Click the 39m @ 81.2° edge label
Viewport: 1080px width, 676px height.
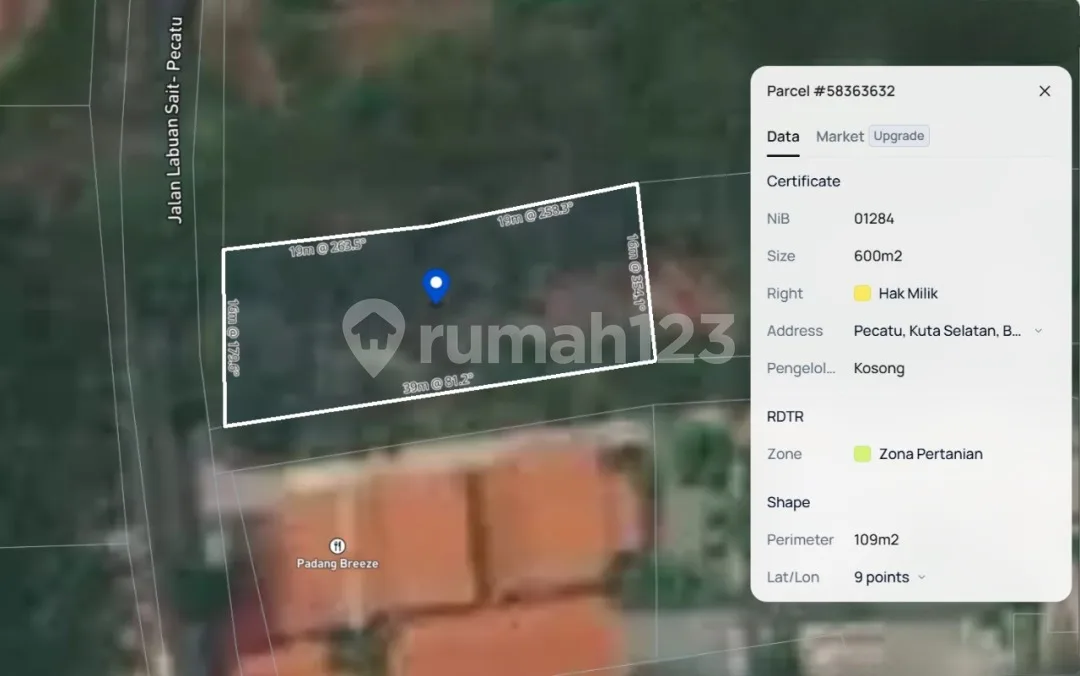[438, 383]
